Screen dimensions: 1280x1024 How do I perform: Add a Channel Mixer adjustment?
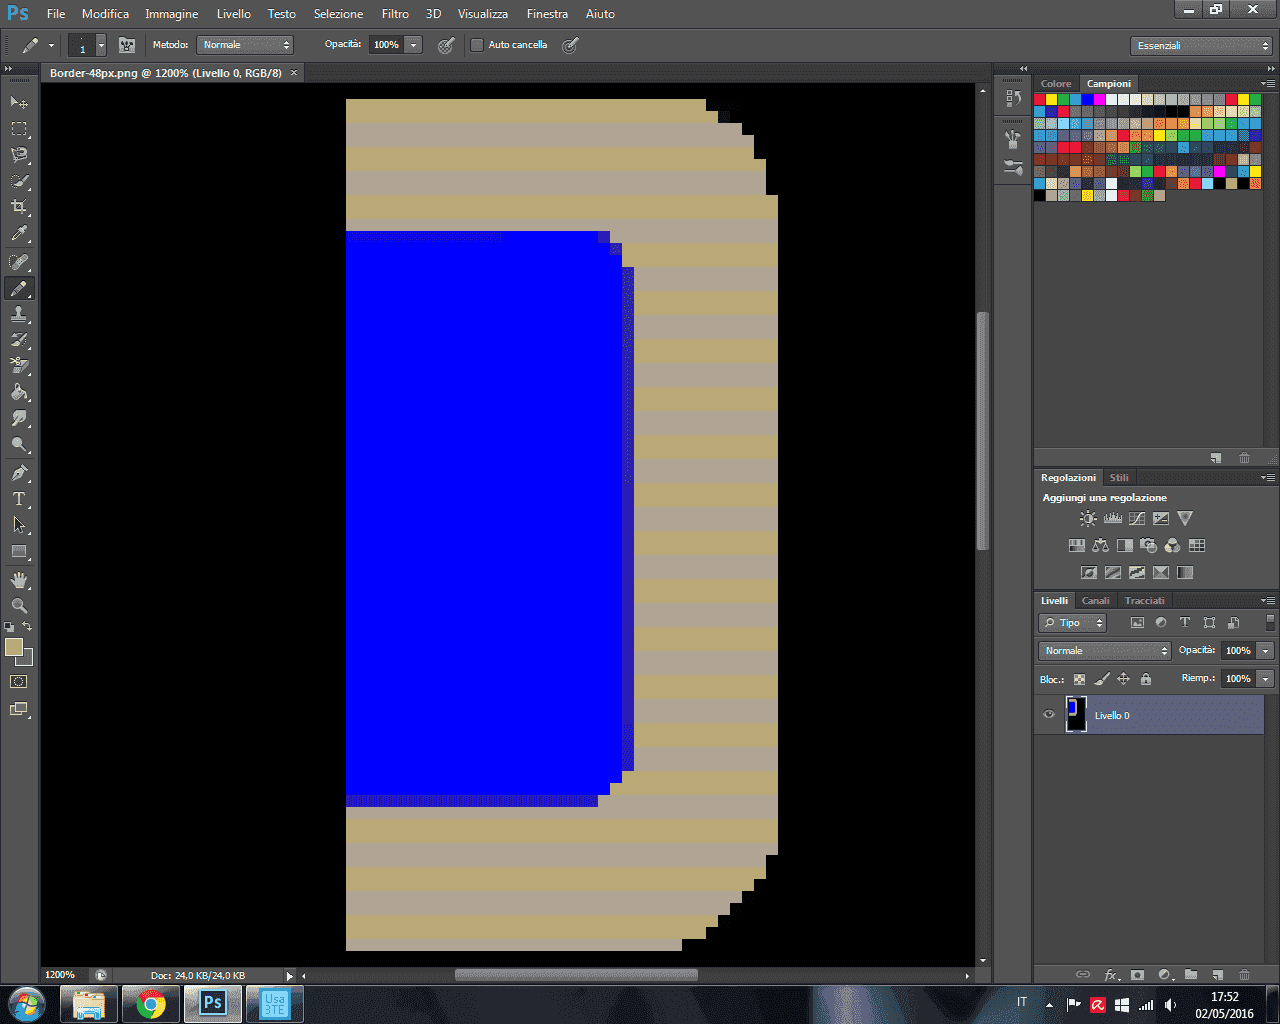coord(1172,545)
